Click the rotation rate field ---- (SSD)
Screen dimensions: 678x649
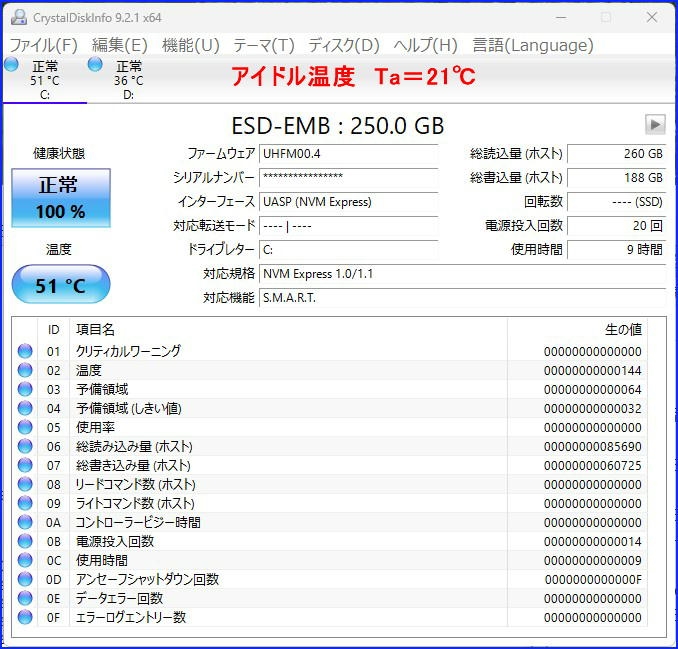pyautogui.click(x=616, y=201)
